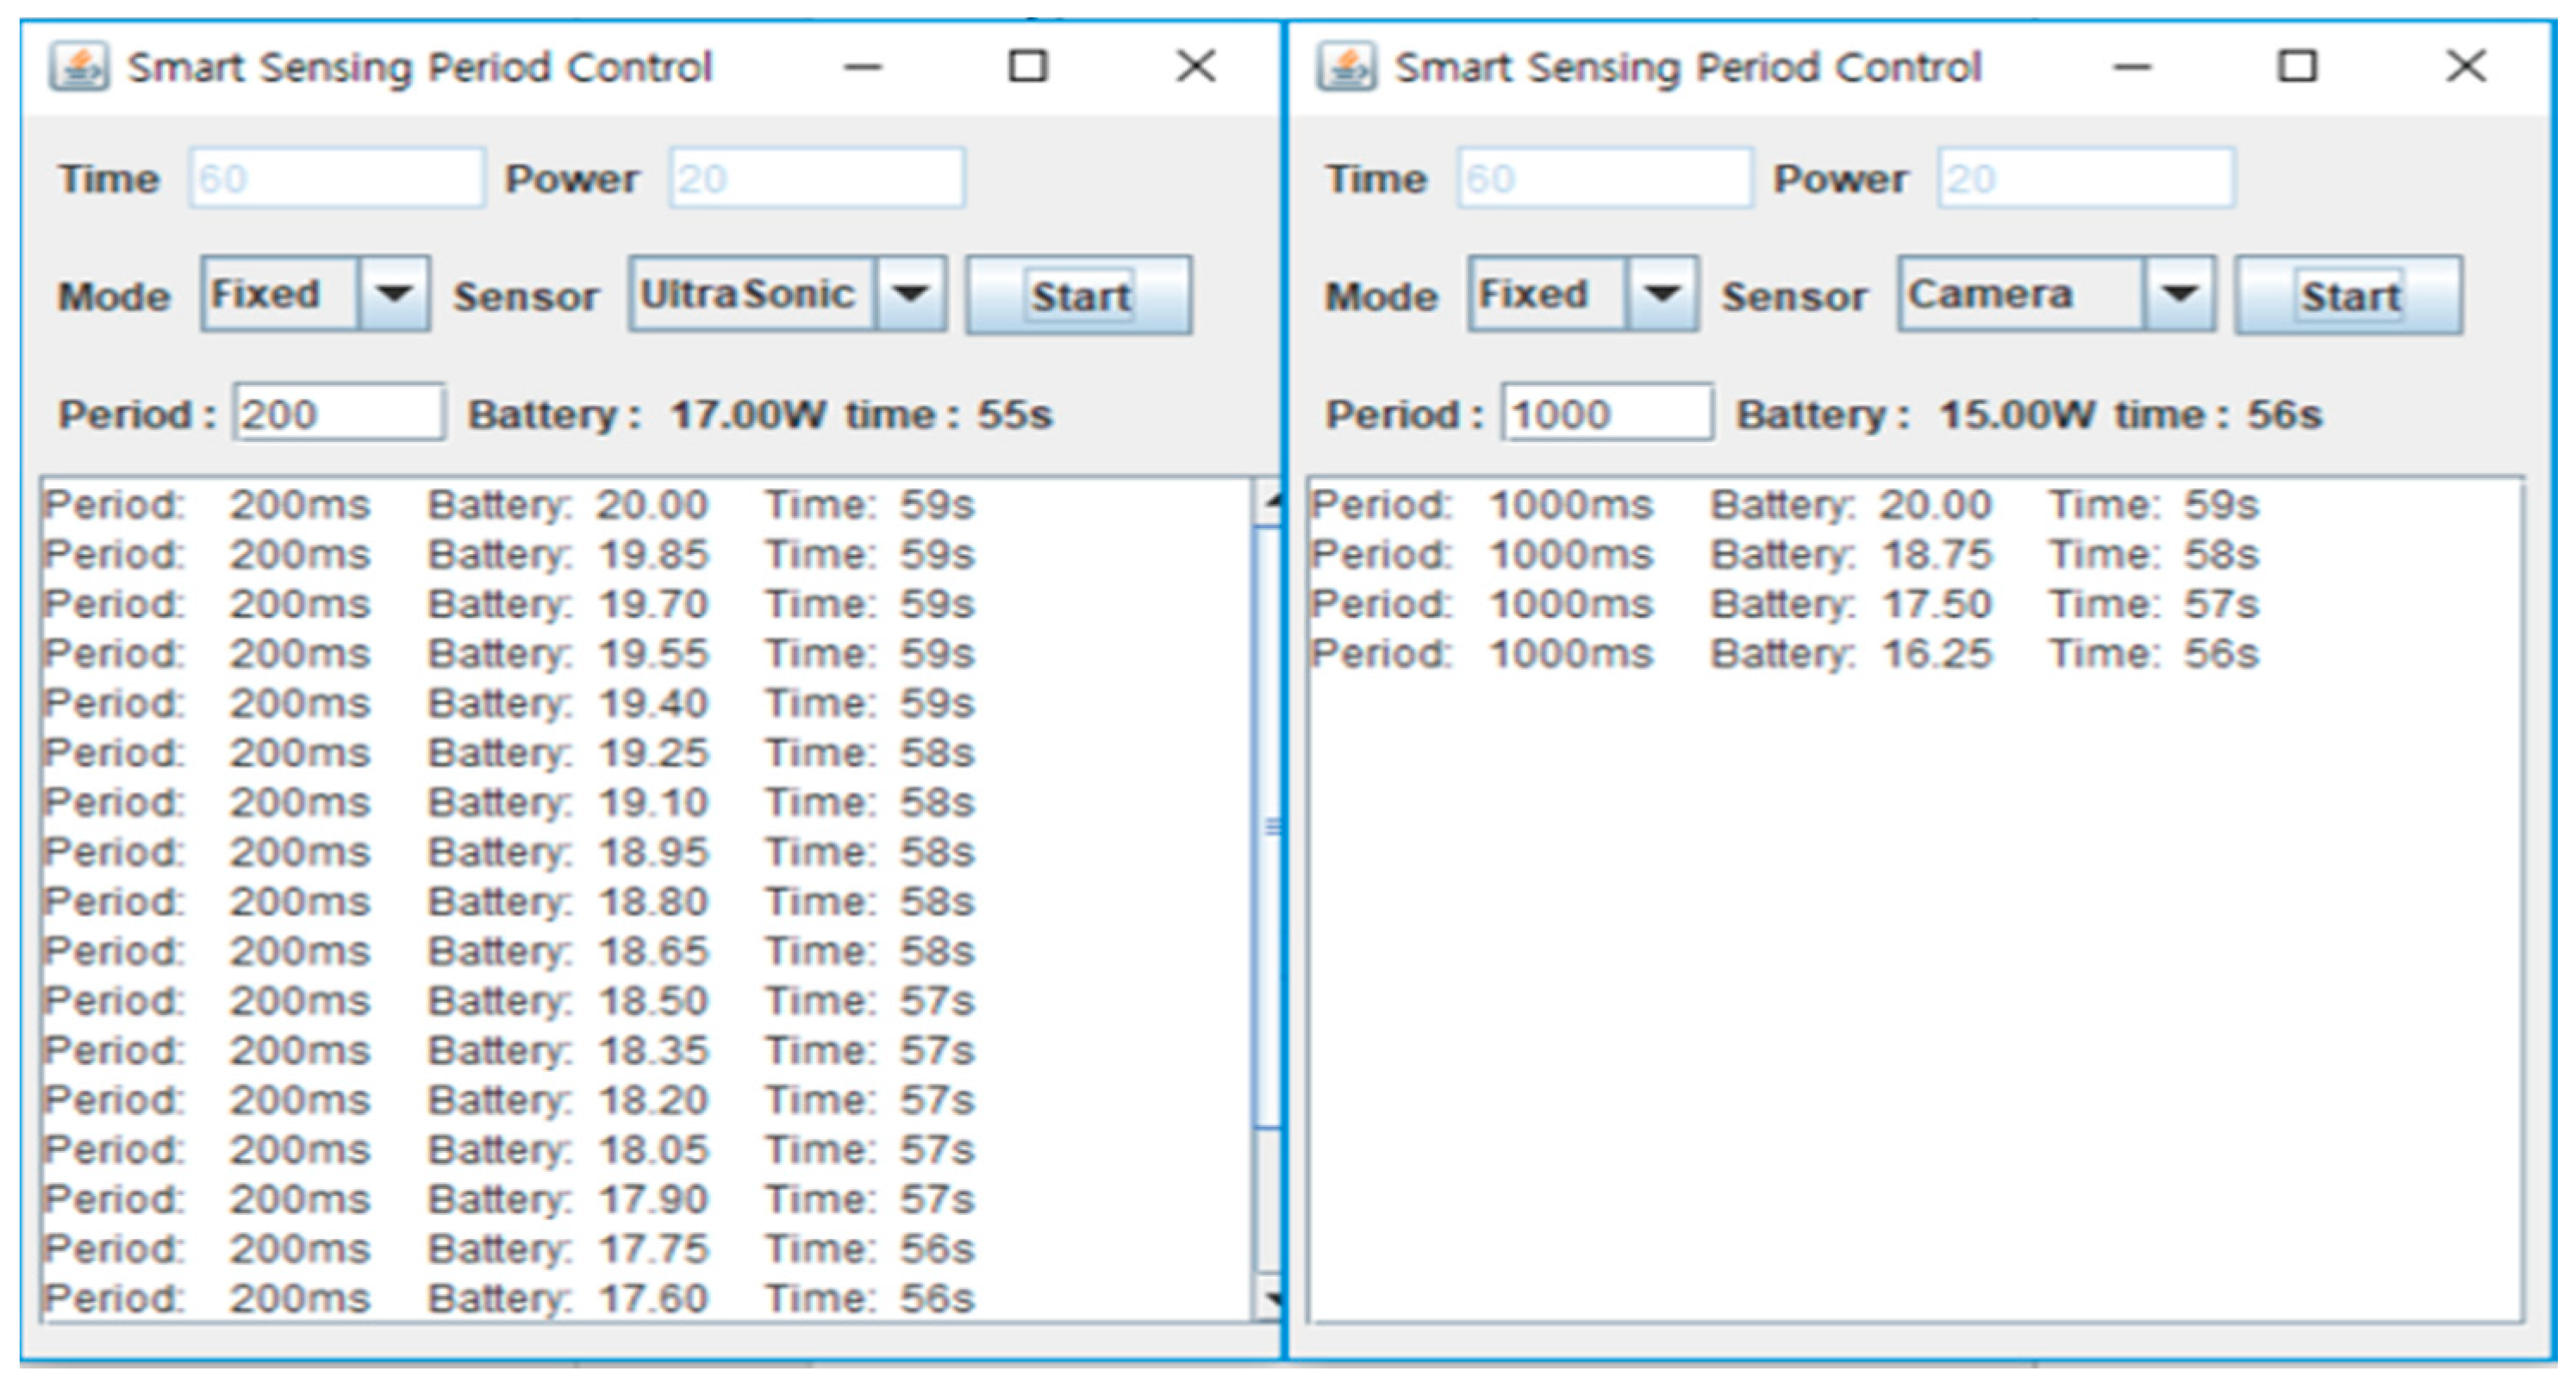Click the Power field in the Camera window

point(2086,178)
